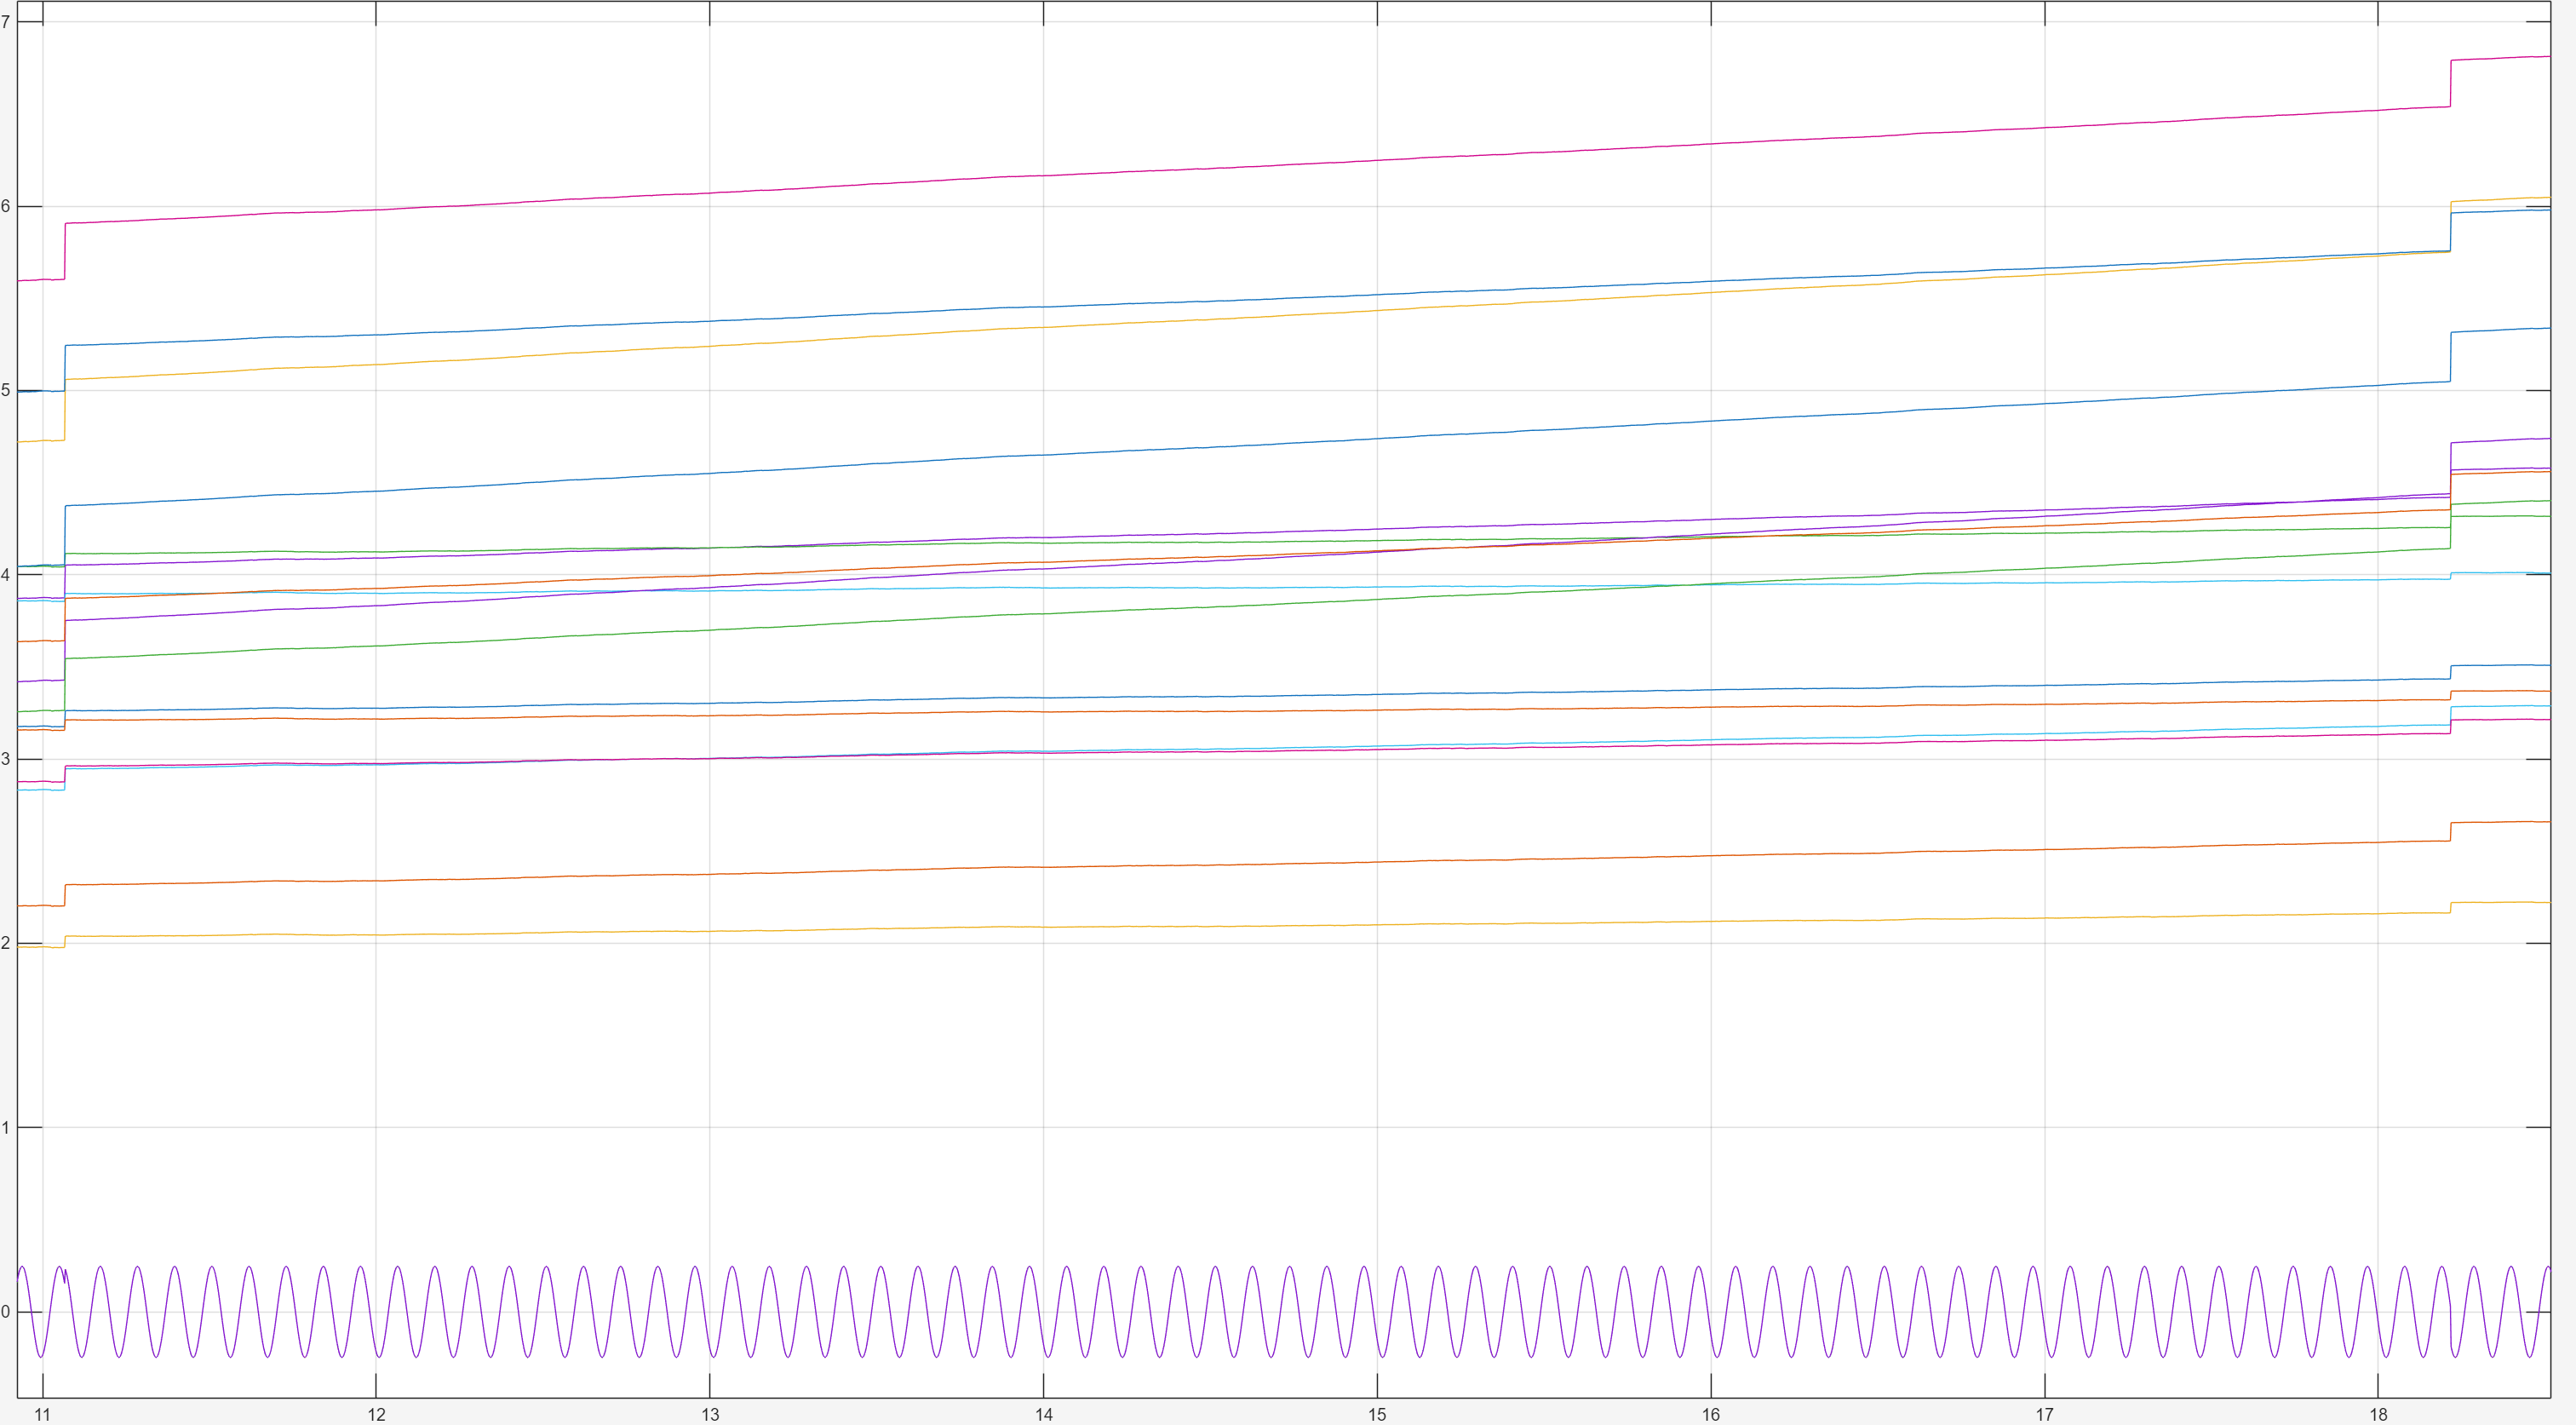This screenshot has height=1425, width=2576.
Task: Click the x-axis tick label 13
Action: coord(710,1414)
